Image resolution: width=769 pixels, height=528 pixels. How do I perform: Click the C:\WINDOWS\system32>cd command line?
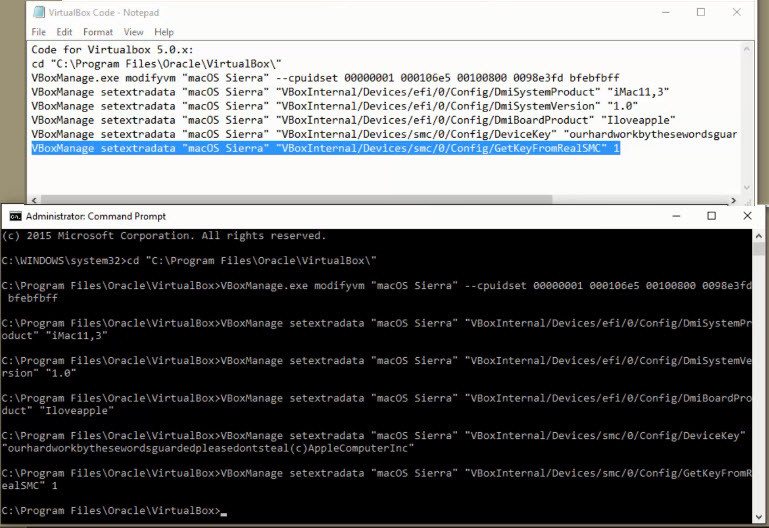189,261
